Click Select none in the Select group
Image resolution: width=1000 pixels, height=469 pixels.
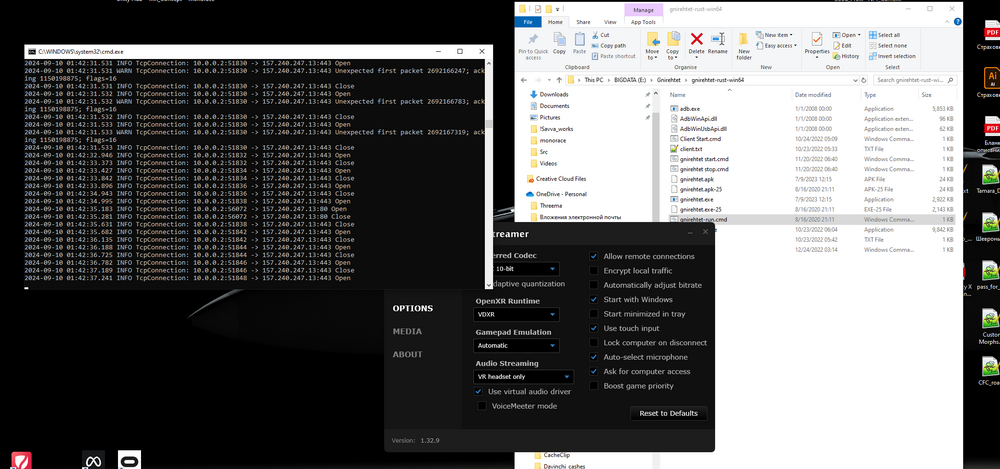coord(887,45)
